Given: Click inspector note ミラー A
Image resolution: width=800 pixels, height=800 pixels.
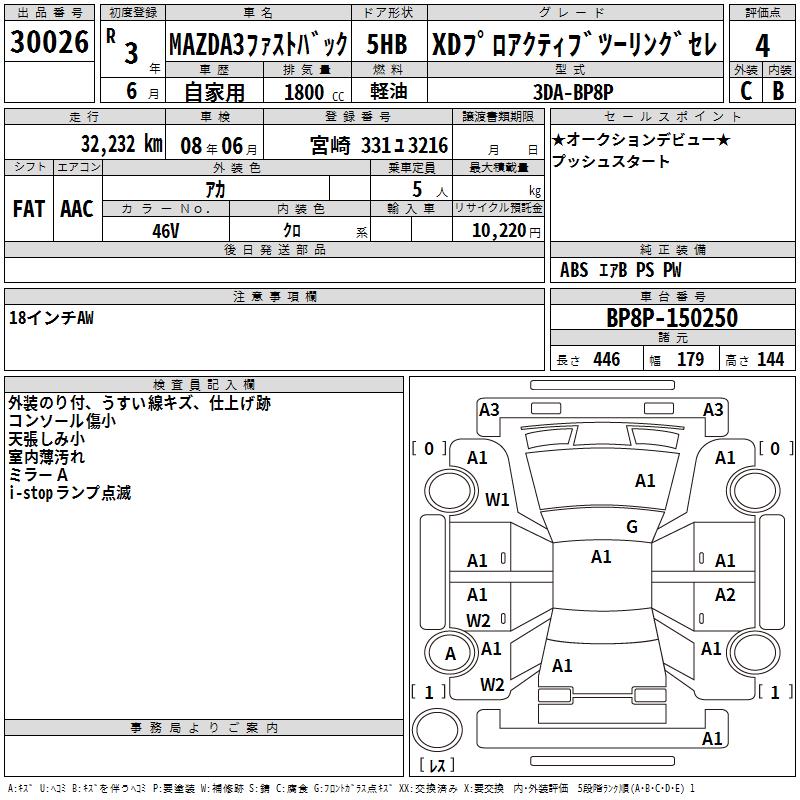Looking at the screenshot, I should click(x=38, y=474).
